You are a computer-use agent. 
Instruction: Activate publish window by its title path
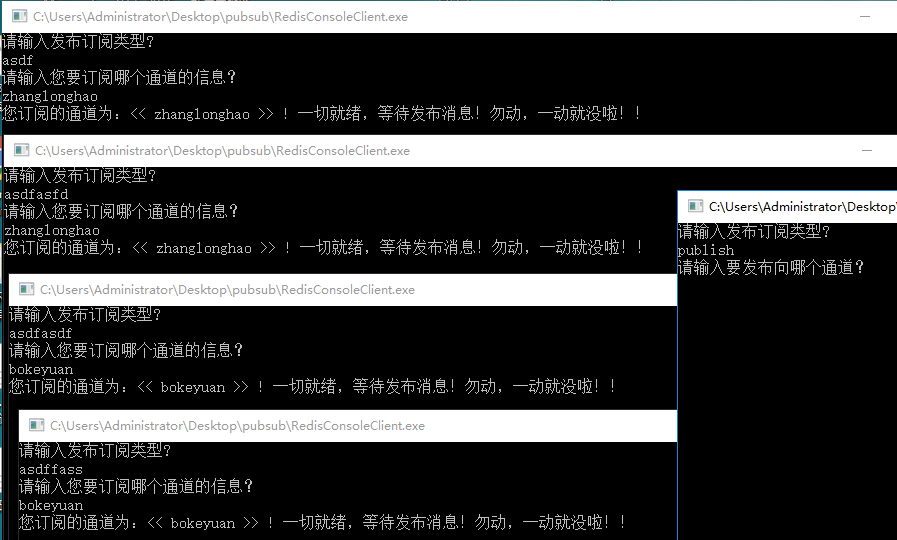[802, 206]
